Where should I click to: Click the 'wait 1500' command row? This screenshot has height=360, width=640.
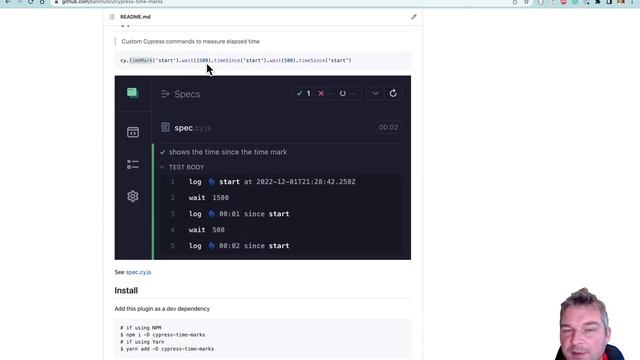pyautogui.click(x=280, y=198)
